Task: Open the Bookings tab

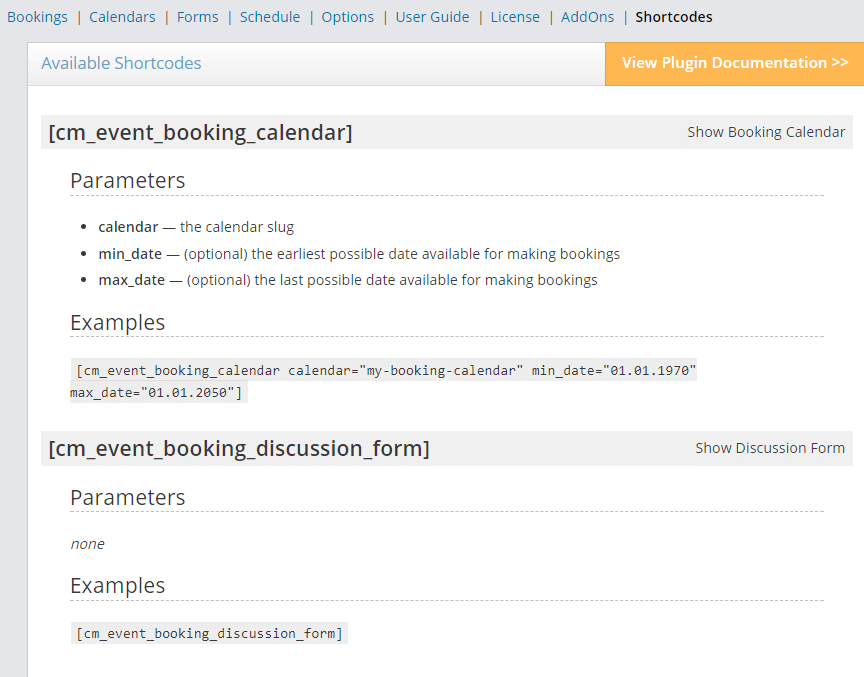Action: 37,17
